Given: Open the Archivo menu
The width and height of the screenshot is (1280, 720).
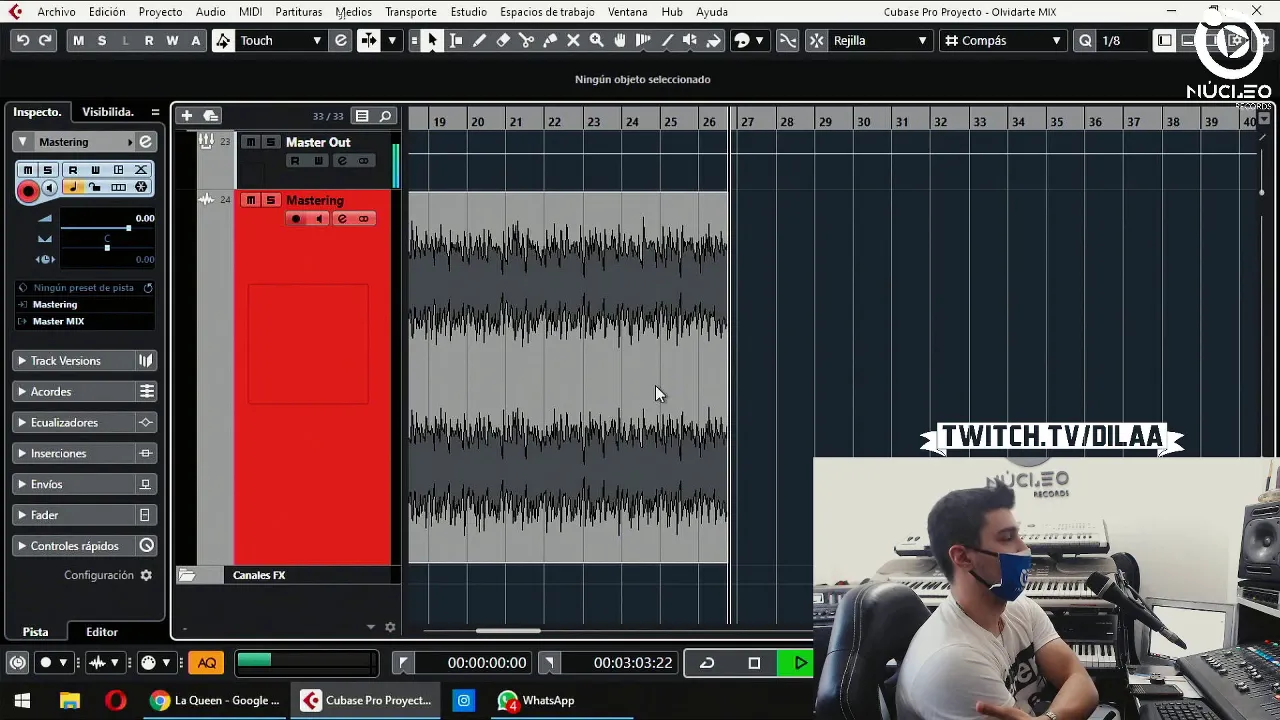Looking at the screenshot, I should 56,12.
